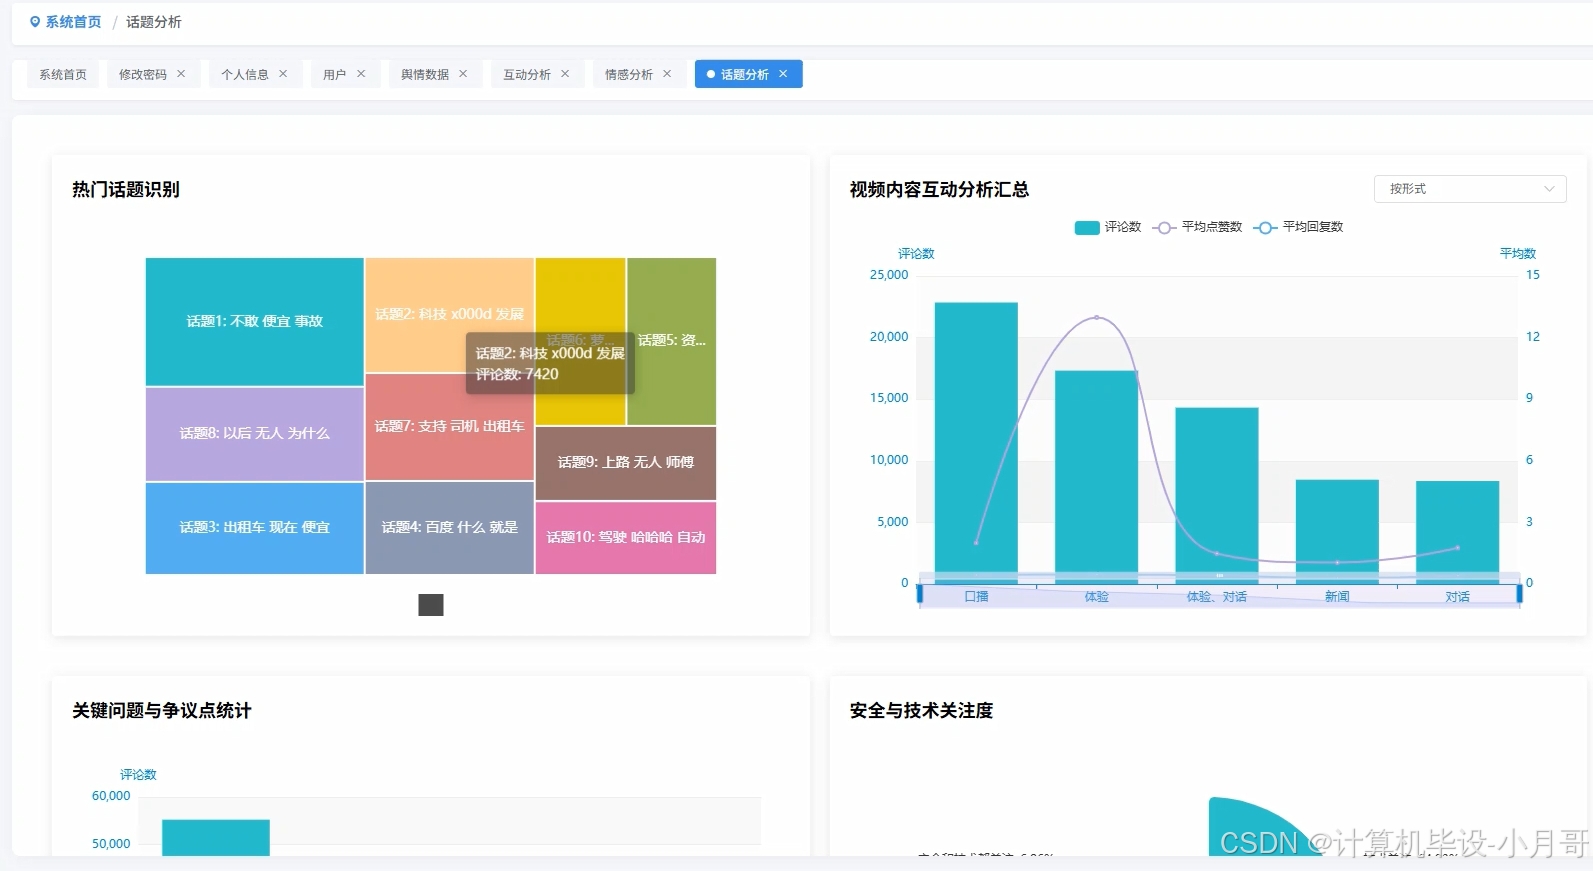This screenshot has width=1593, height=871.
Task: Close the 修改密码 tab
Action: [x=181, y=74]
